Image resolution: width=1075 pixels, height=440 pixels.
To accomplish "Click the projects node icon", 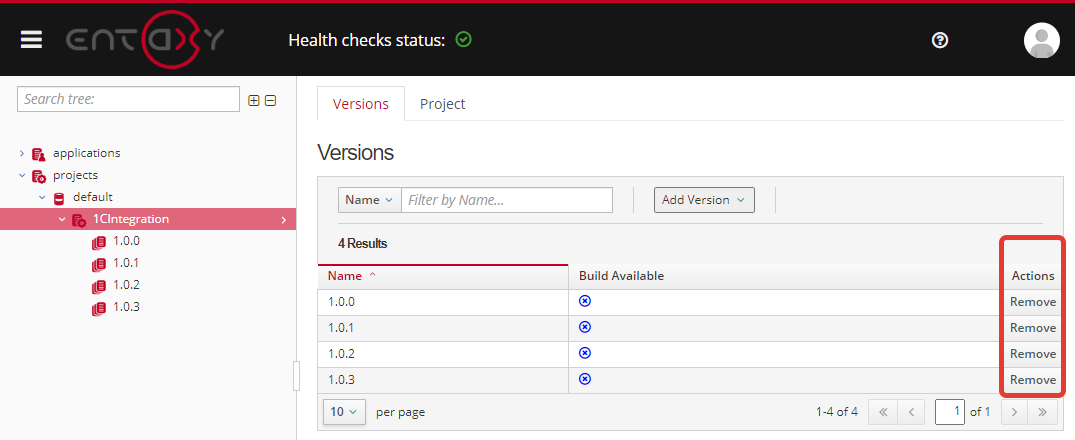I will (x=38, y=175).
